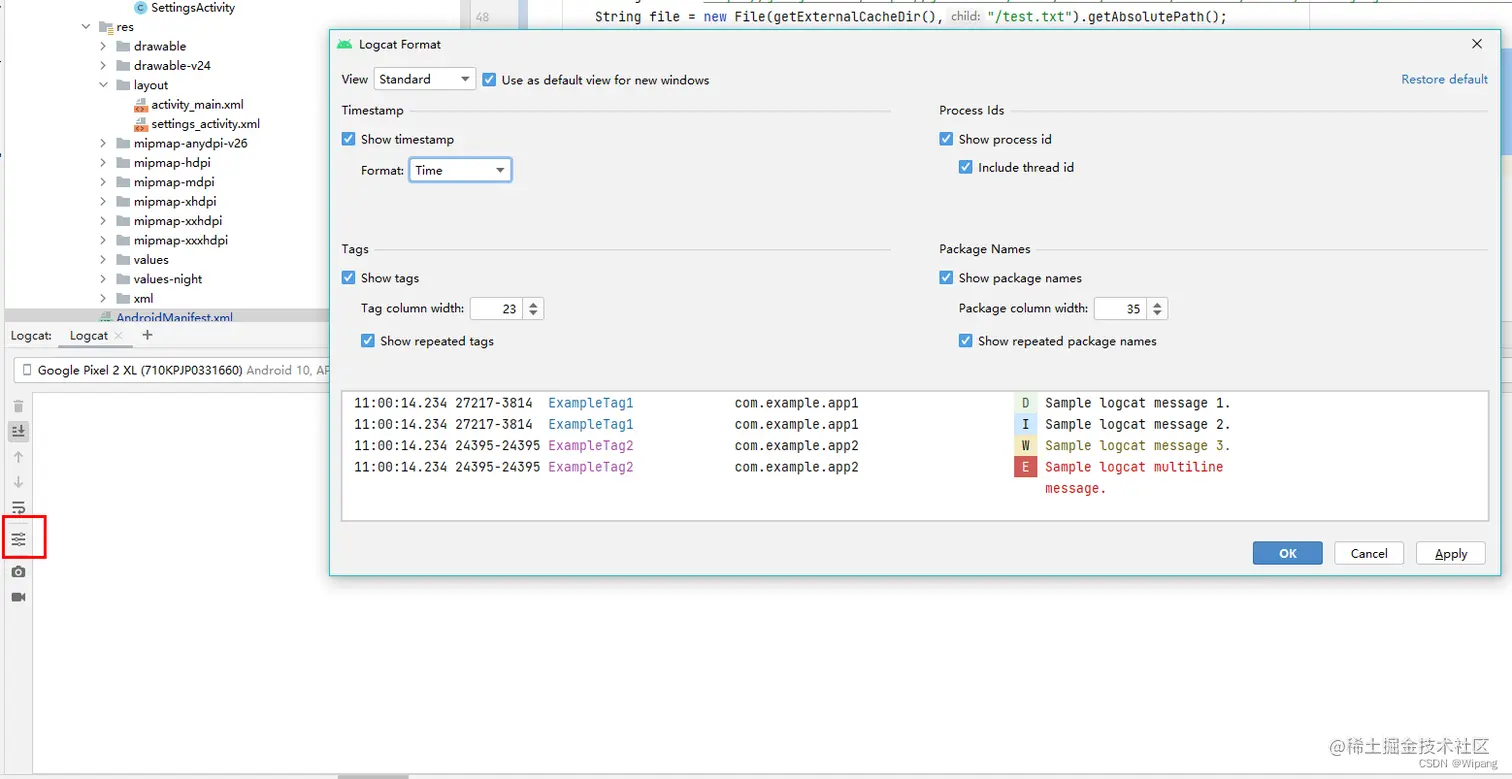
Task: Open the timestamp Format dropdown
Action: 460,170
